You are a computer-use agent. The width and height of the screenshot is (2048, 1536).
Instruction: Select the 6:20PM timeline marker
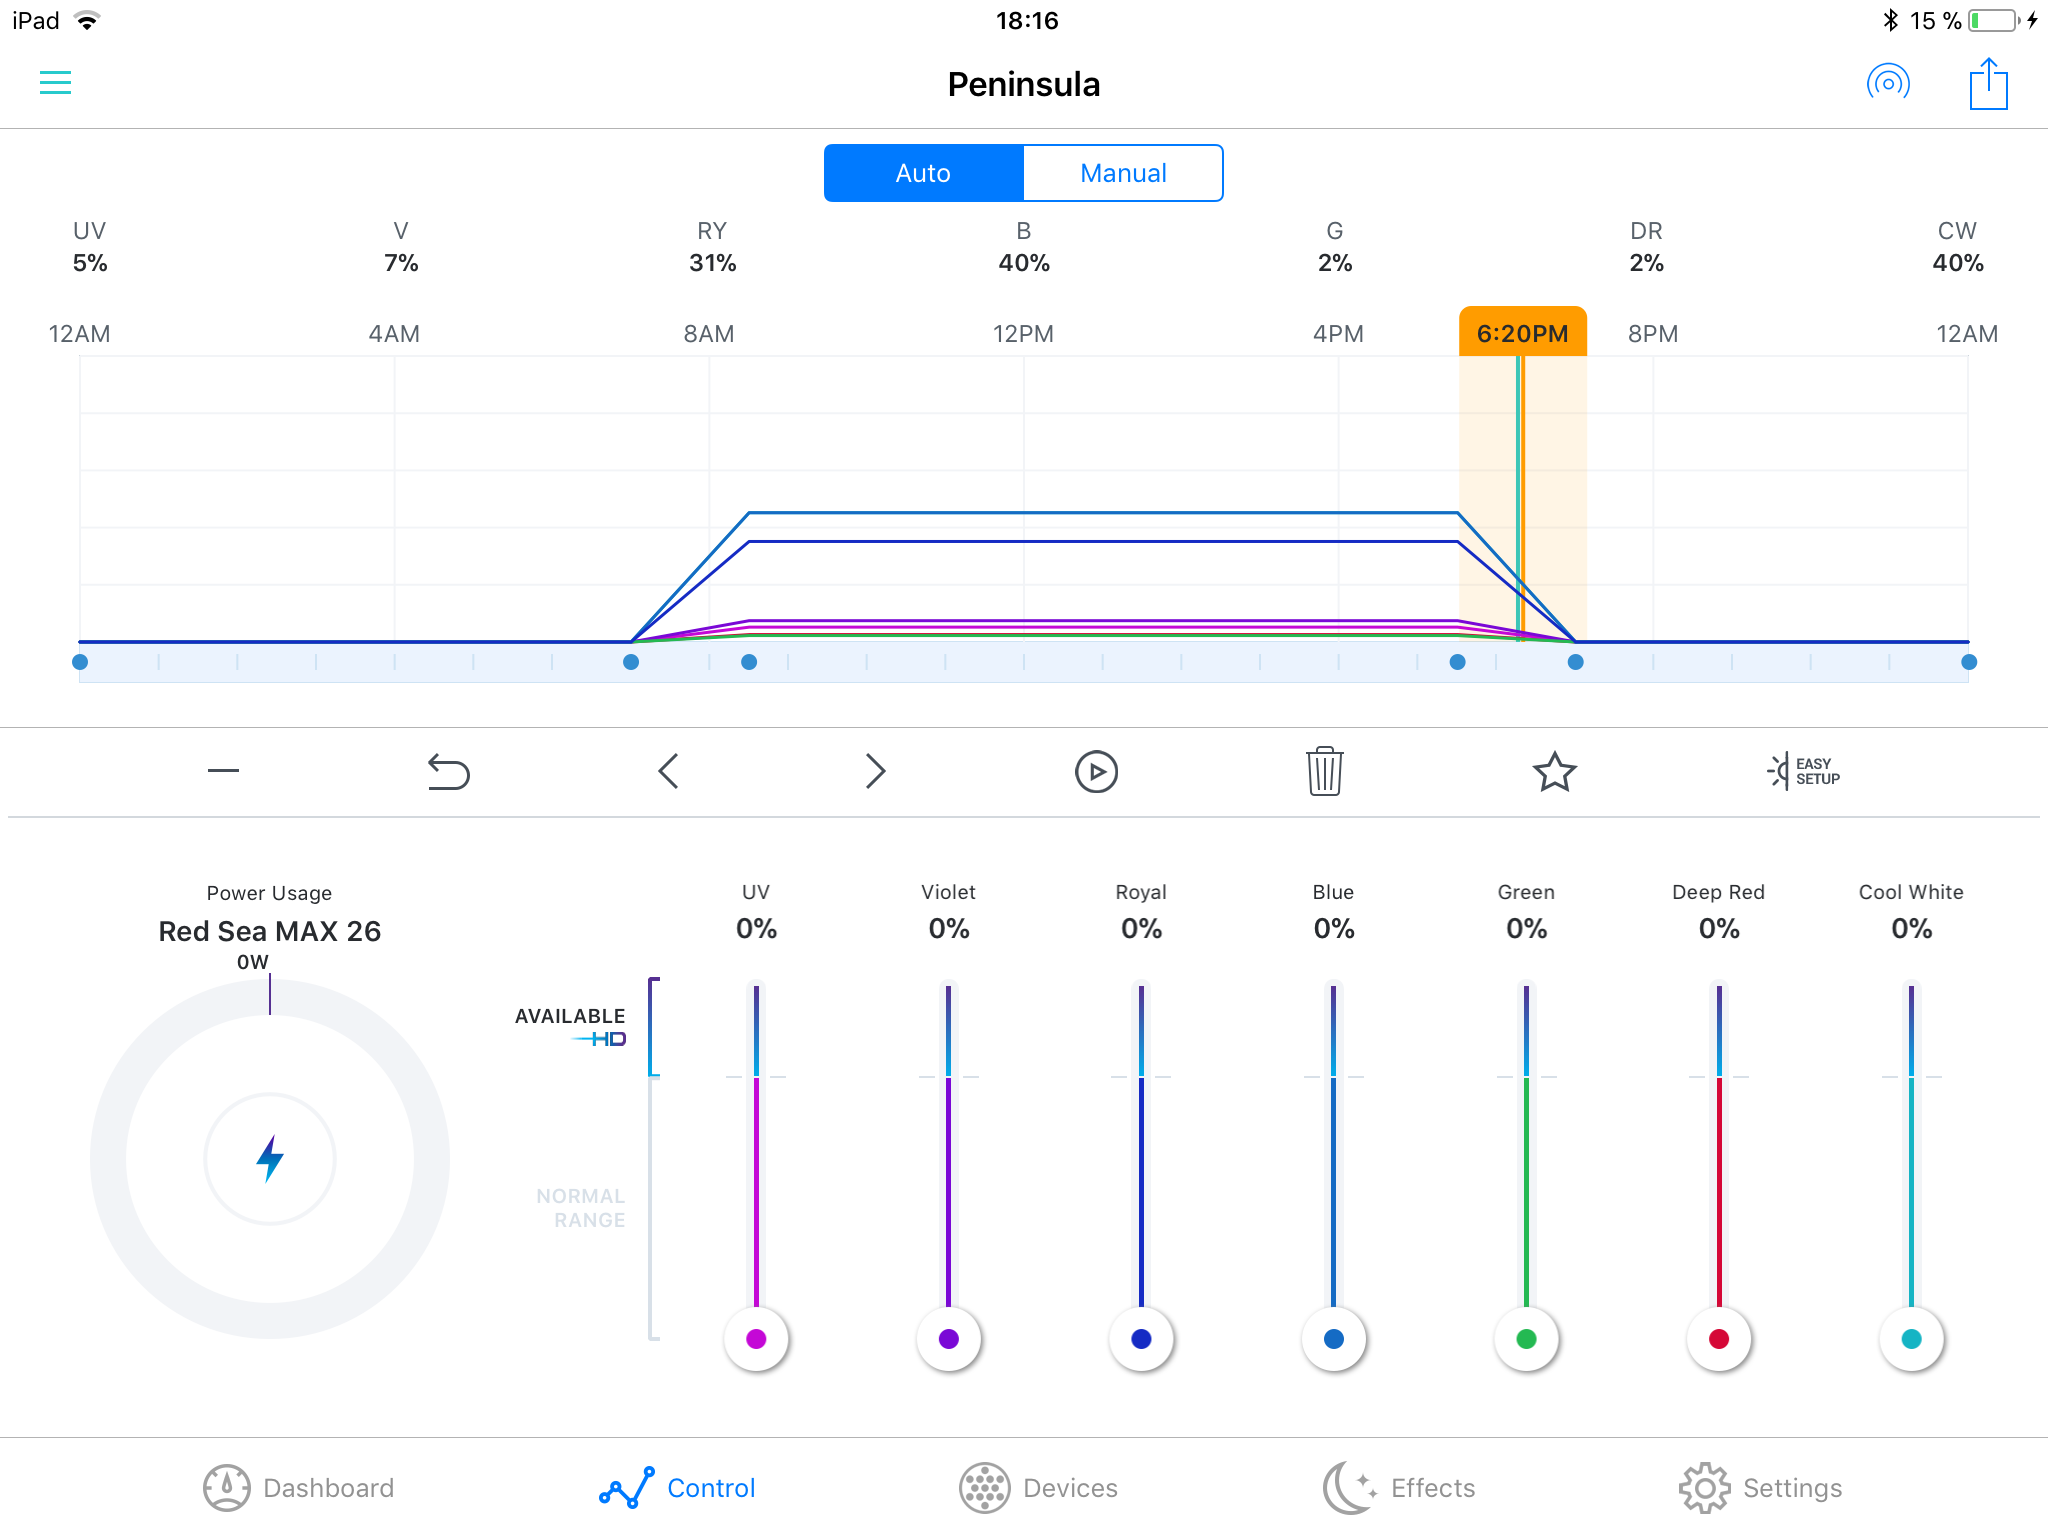(x=1522, y=333)
